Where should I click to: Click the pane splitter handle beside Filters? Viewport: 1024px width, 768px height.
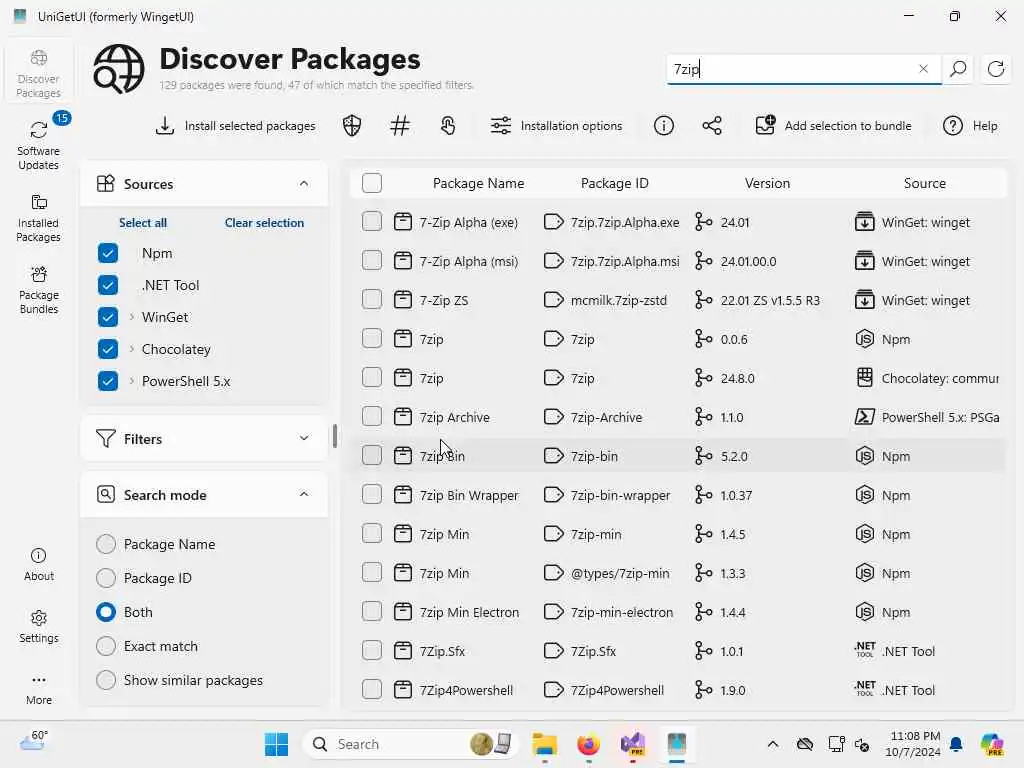click(x=335, y=436)
